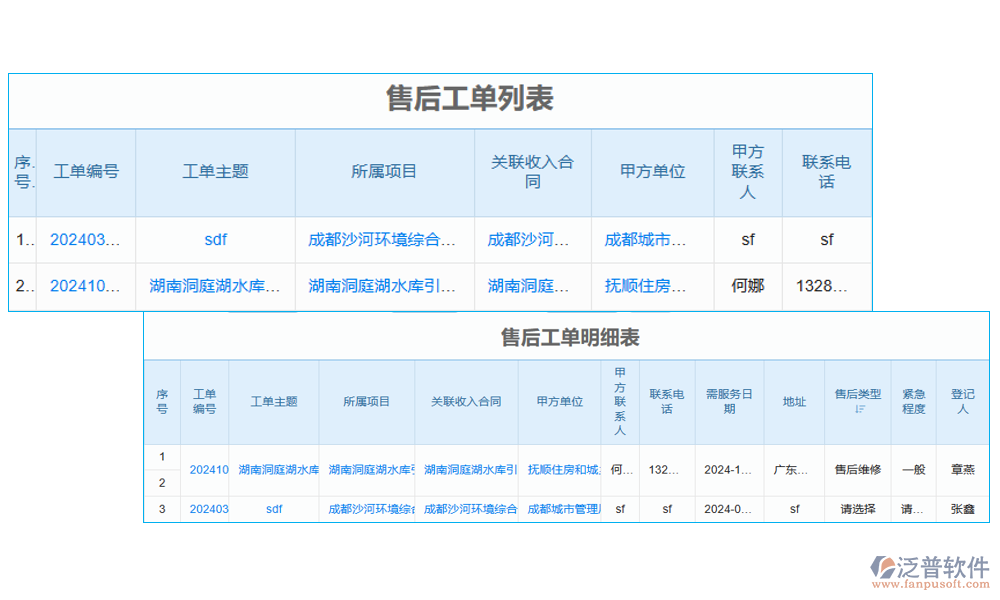
Task: Open 抚顺住房和城 link in detail table
Action: coord(564,470)
